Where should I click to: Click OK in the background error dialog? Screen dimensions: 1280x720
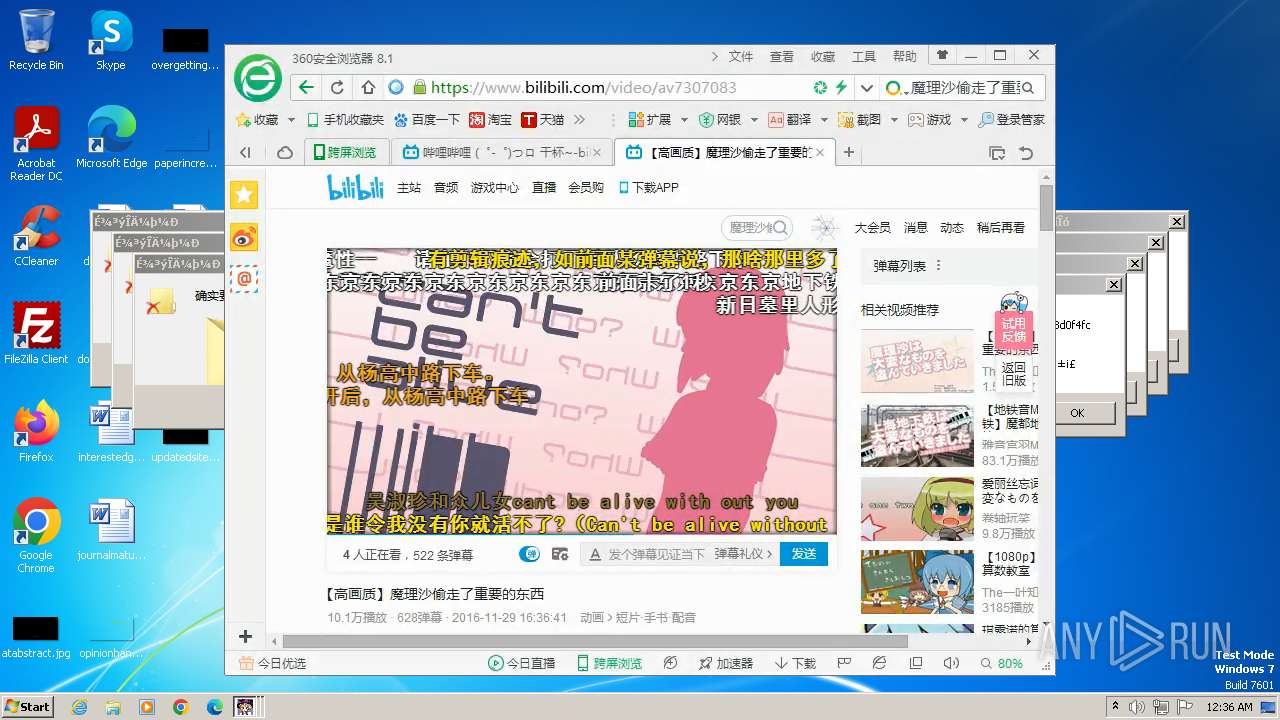pos(1077,413)
